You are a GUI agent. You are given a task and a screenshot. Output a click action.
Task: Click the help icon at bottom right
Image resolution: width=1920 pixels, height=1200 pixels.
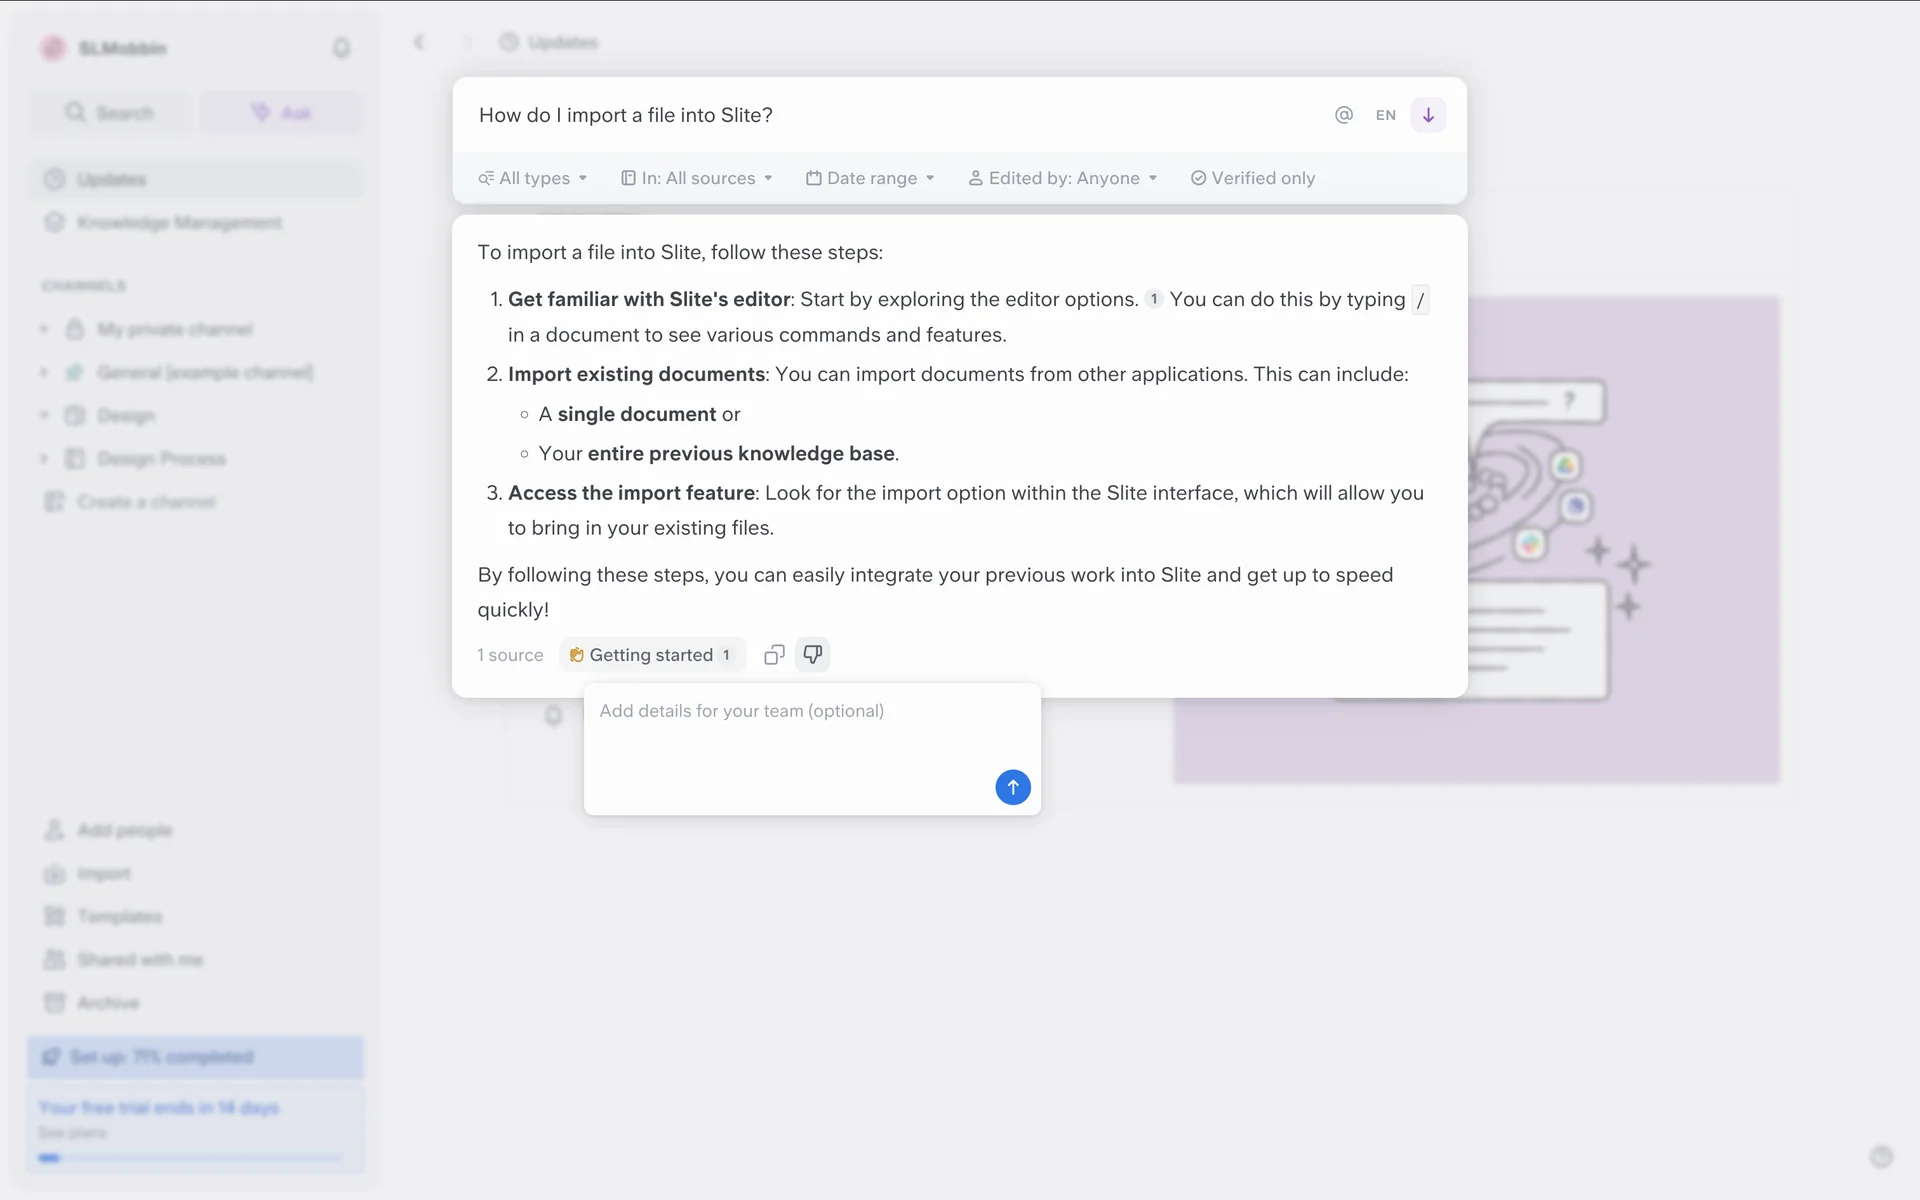pyautogui.click(x=1881, y=1157)
